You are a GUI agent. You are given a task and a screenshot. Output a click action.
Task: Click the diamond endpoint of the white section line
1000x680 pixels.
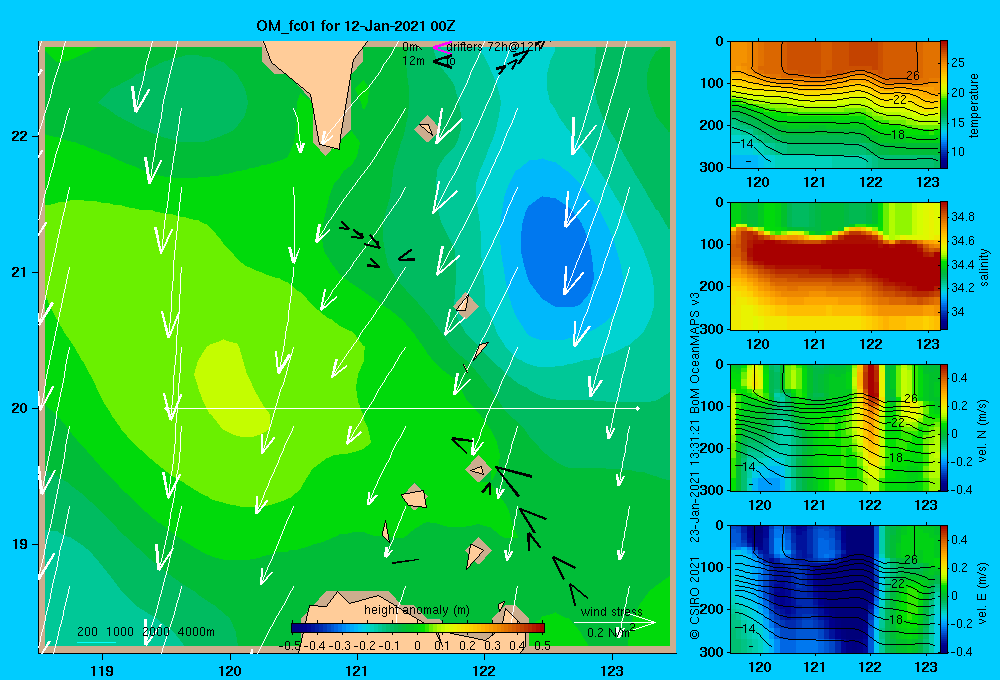click(638, 408)
